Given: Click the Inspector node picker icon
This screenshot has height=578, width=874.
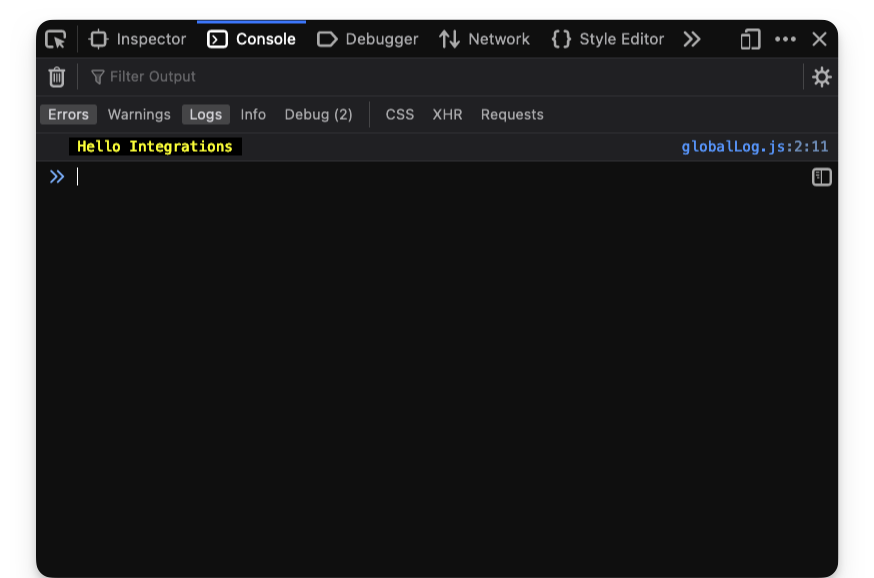Looking at the screenshot, I should pos(57,39).
